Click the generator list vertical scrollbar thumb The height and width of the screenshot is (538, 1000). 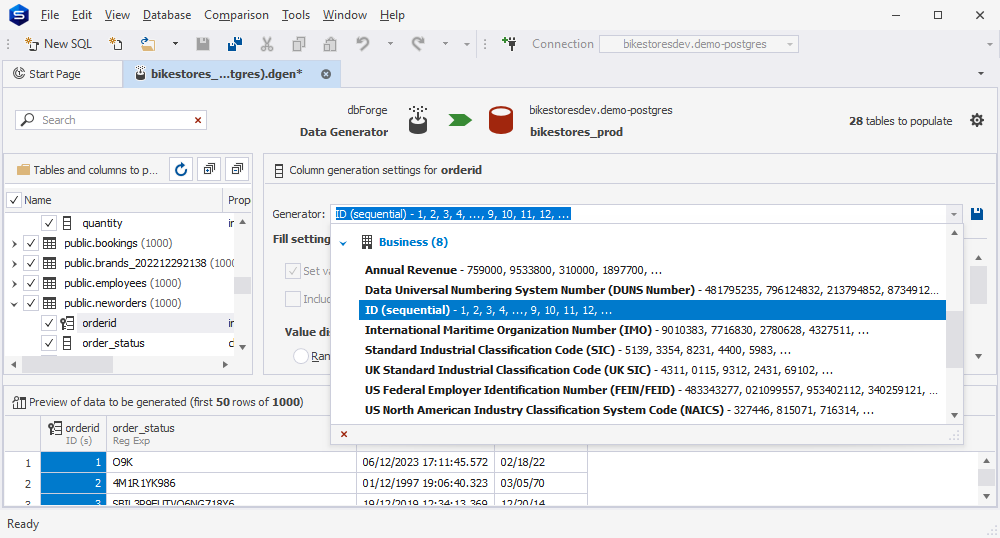point(954,339)
